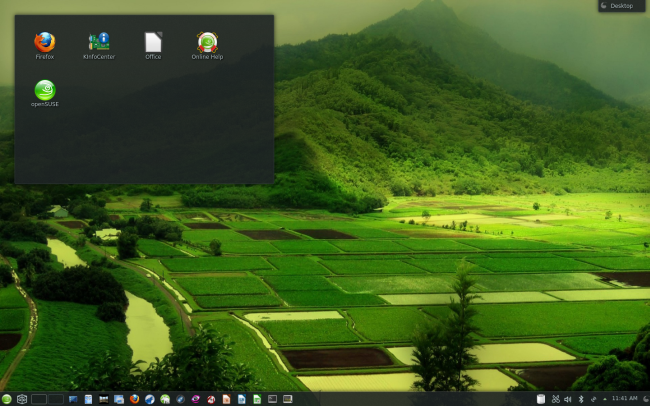Open the blue document app in the panel
The width and height of the screenshot is (650, 406).
(x=88, y=399)
